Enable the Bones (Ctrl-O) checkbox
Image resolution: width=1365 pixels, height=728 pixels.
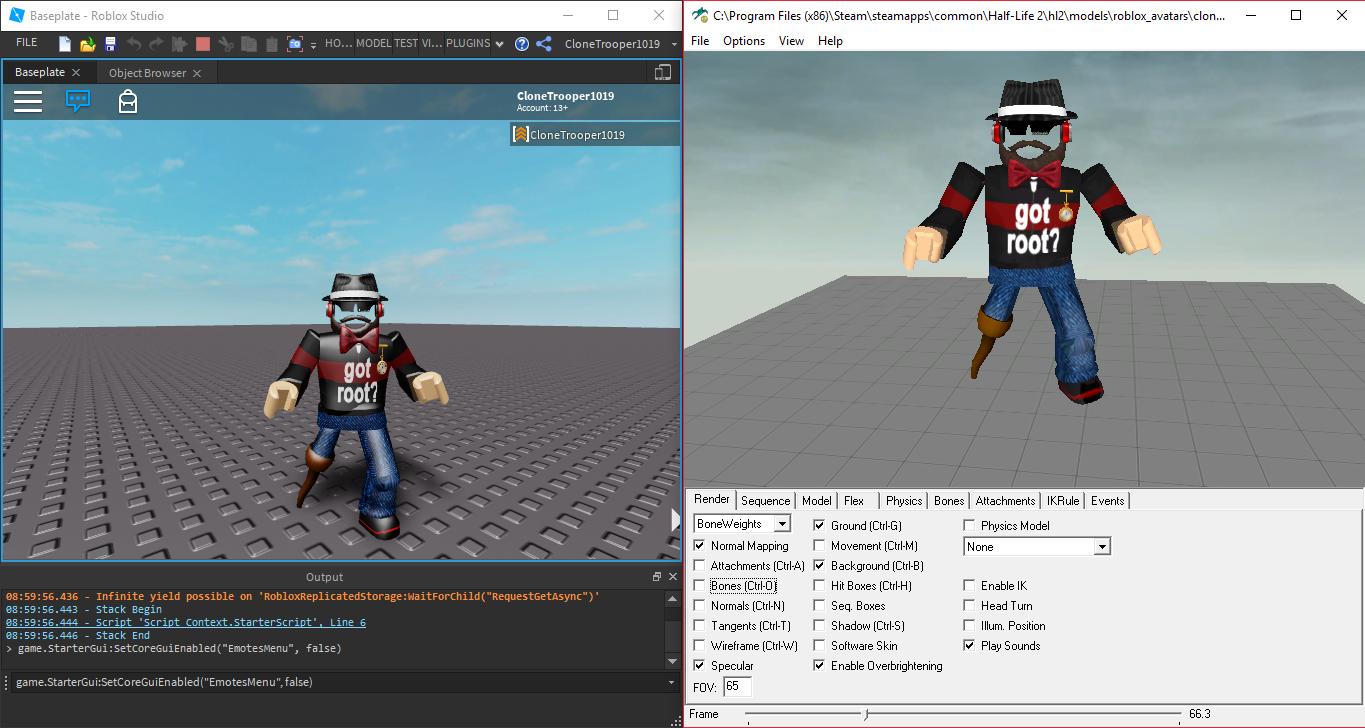click(x=699, y=586)
